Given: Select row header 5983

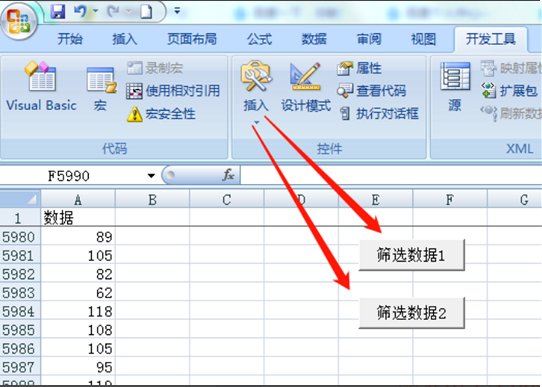Looking at the screenshot, I should (20, 293).
